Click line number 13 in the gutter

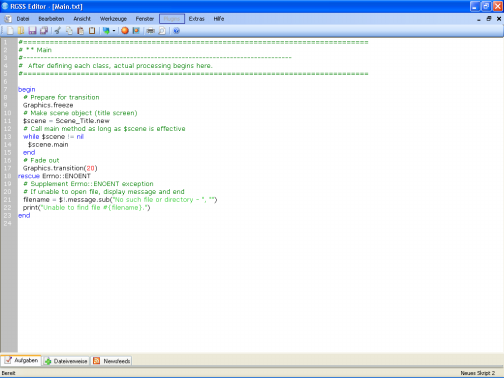8,137
